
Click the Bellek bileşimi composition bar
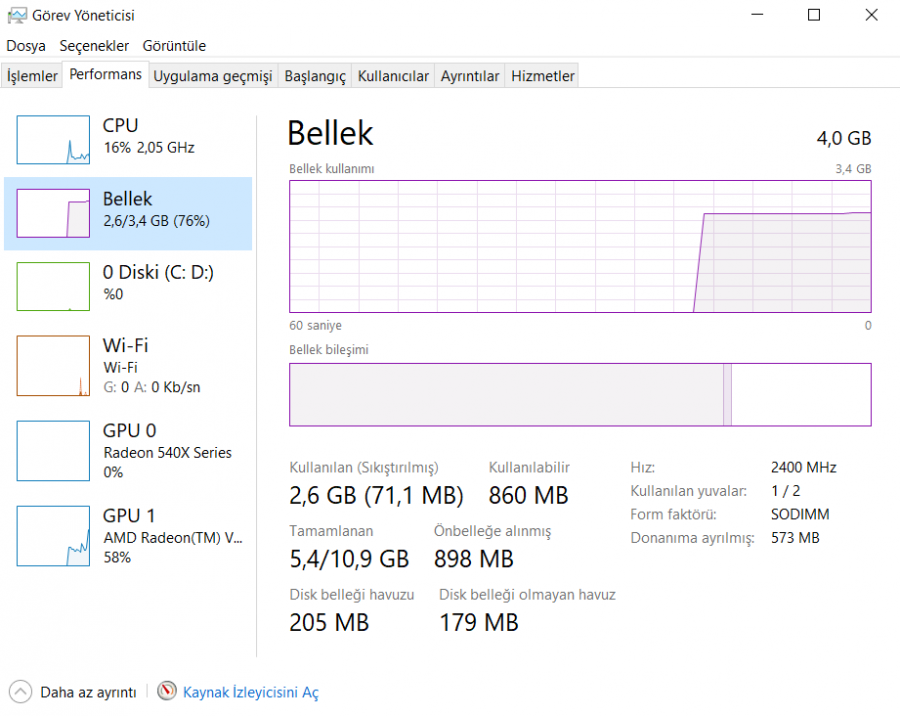coord(580,395)
